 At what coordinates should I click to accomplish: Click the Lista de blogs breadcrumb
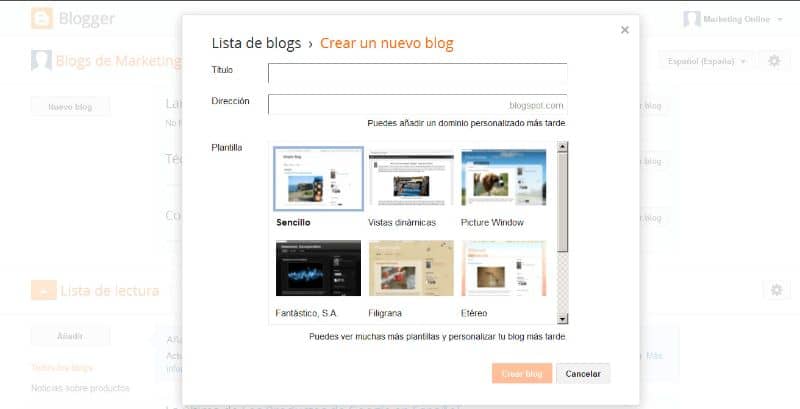coord(256,43)
